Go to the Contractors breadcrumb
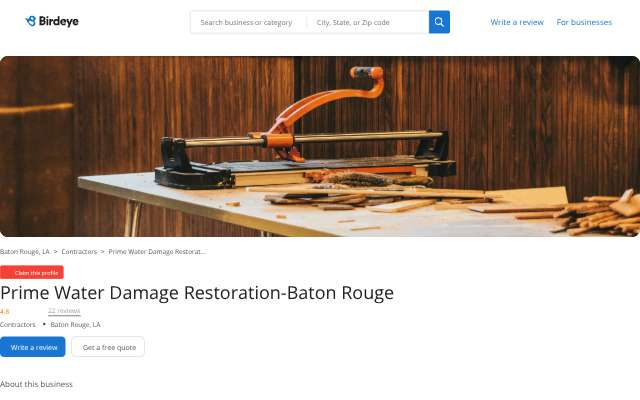Image resolution: width=640 pixels, height=400 pixels. (x=79, y=251)
